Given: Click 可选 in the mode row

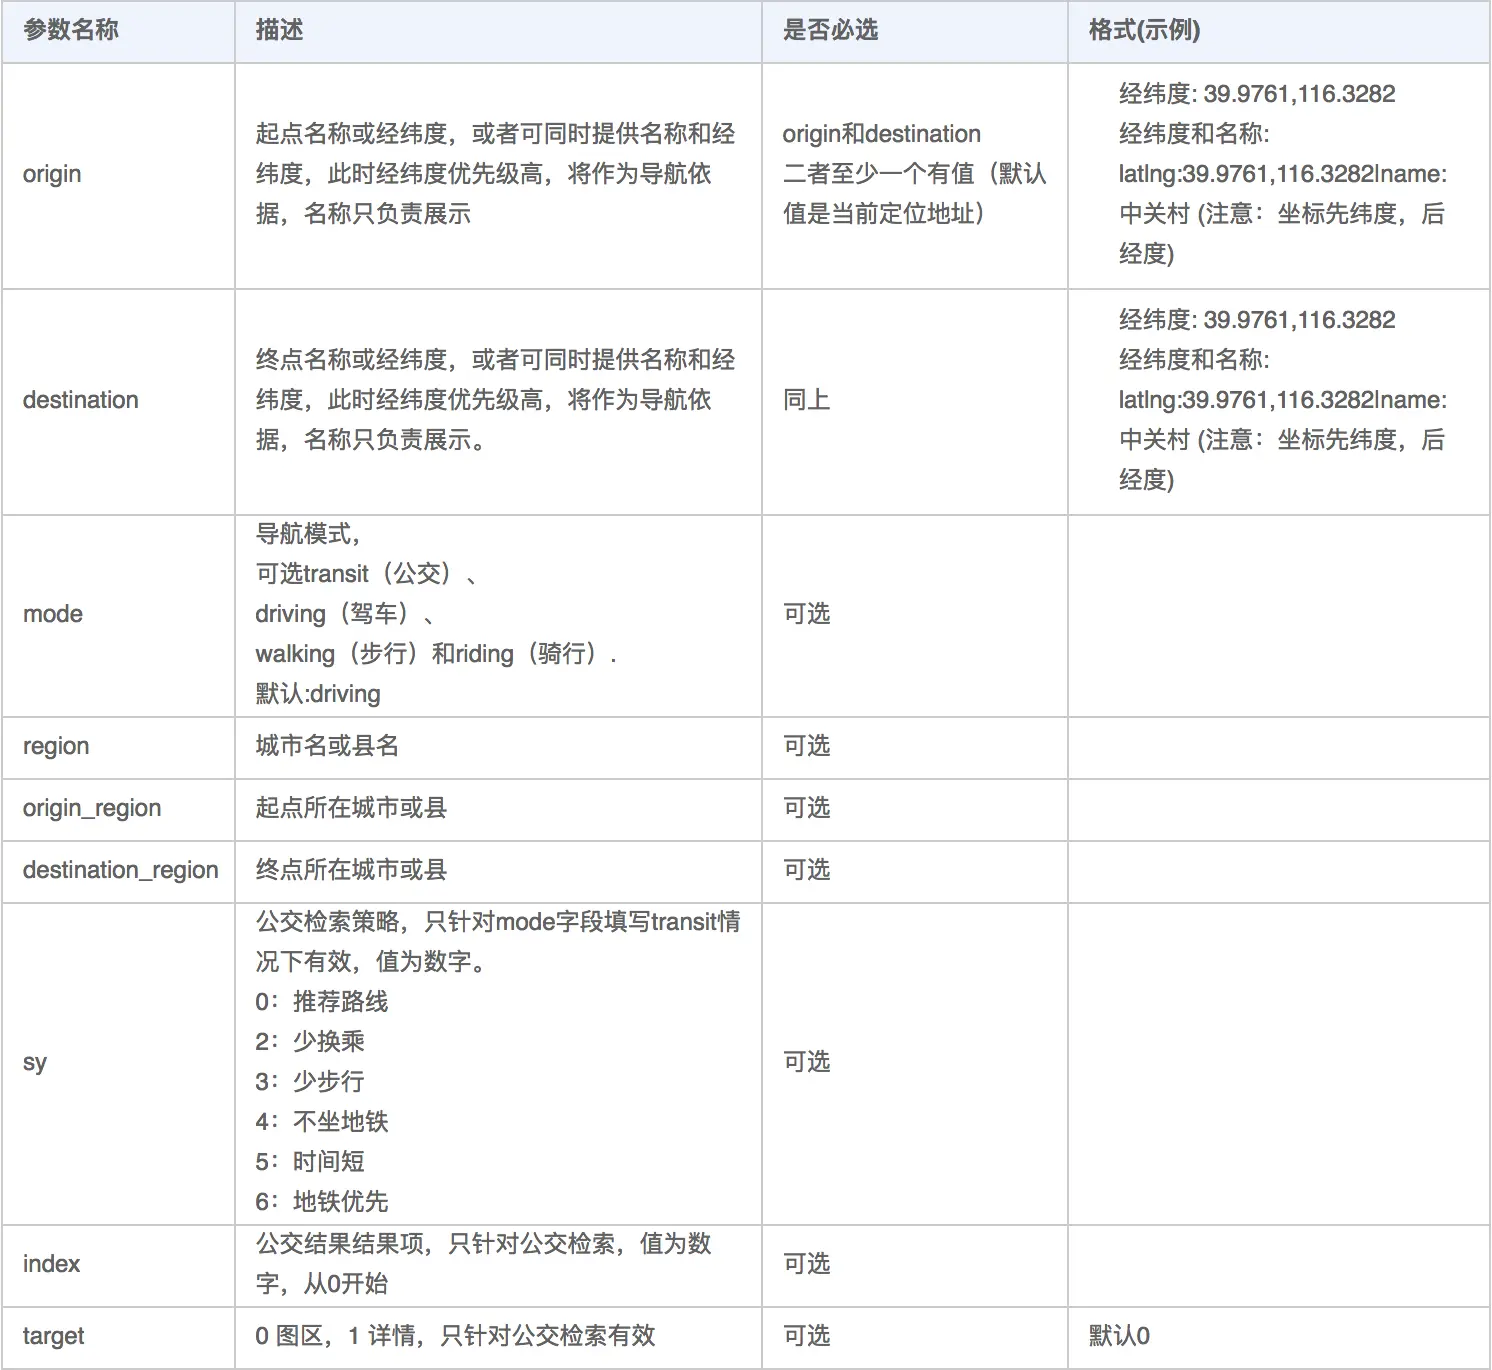Looking at the screenshot, I should coord(806,614).
